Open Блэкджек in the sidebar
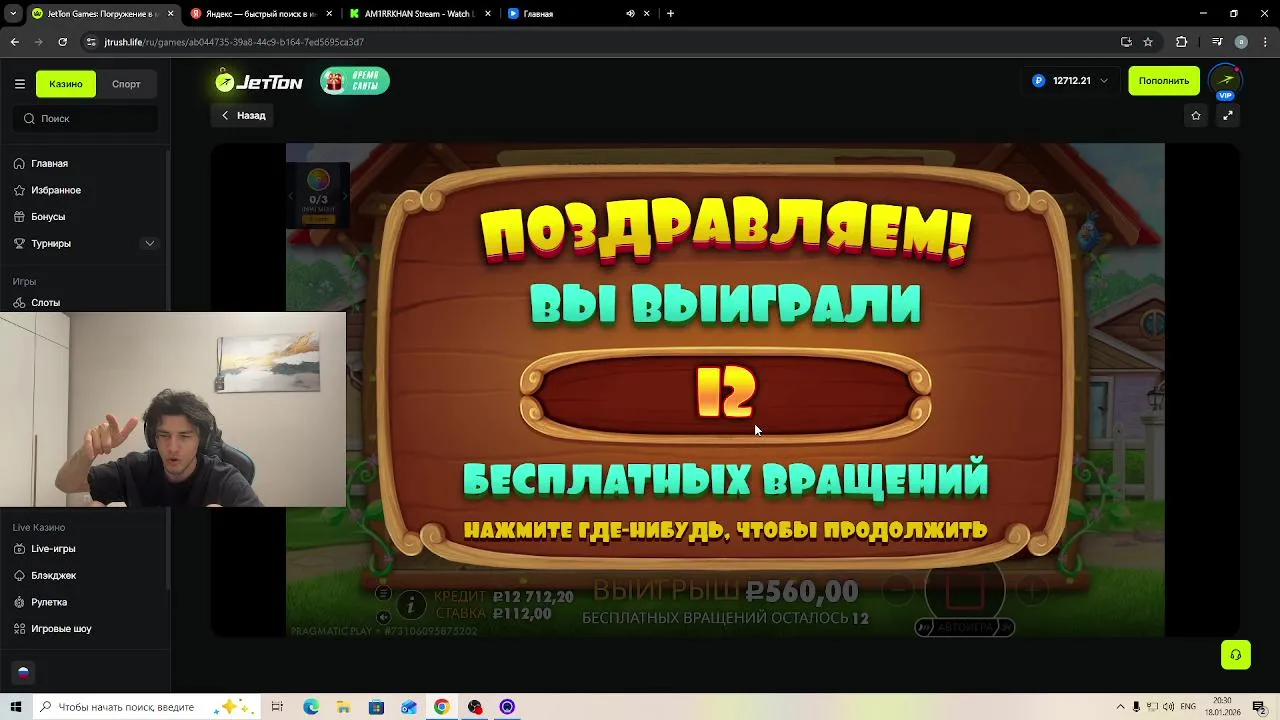Image resolution: width=1280 pixels, height=720 pixels. [53, 576]
